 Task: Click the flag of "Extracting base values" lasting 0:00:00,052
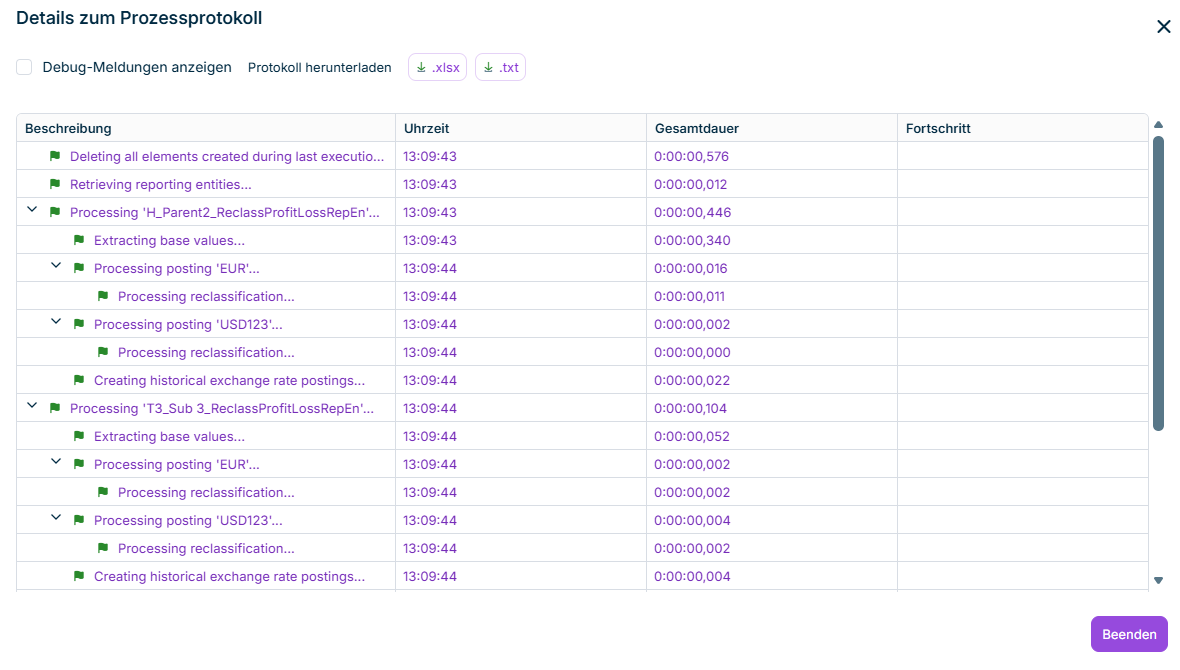pos(79,436)
